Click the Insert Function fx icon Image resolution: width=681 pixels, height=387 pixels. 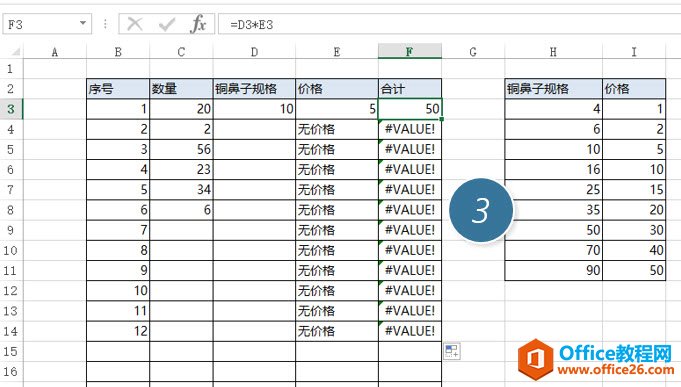[198, 24]
